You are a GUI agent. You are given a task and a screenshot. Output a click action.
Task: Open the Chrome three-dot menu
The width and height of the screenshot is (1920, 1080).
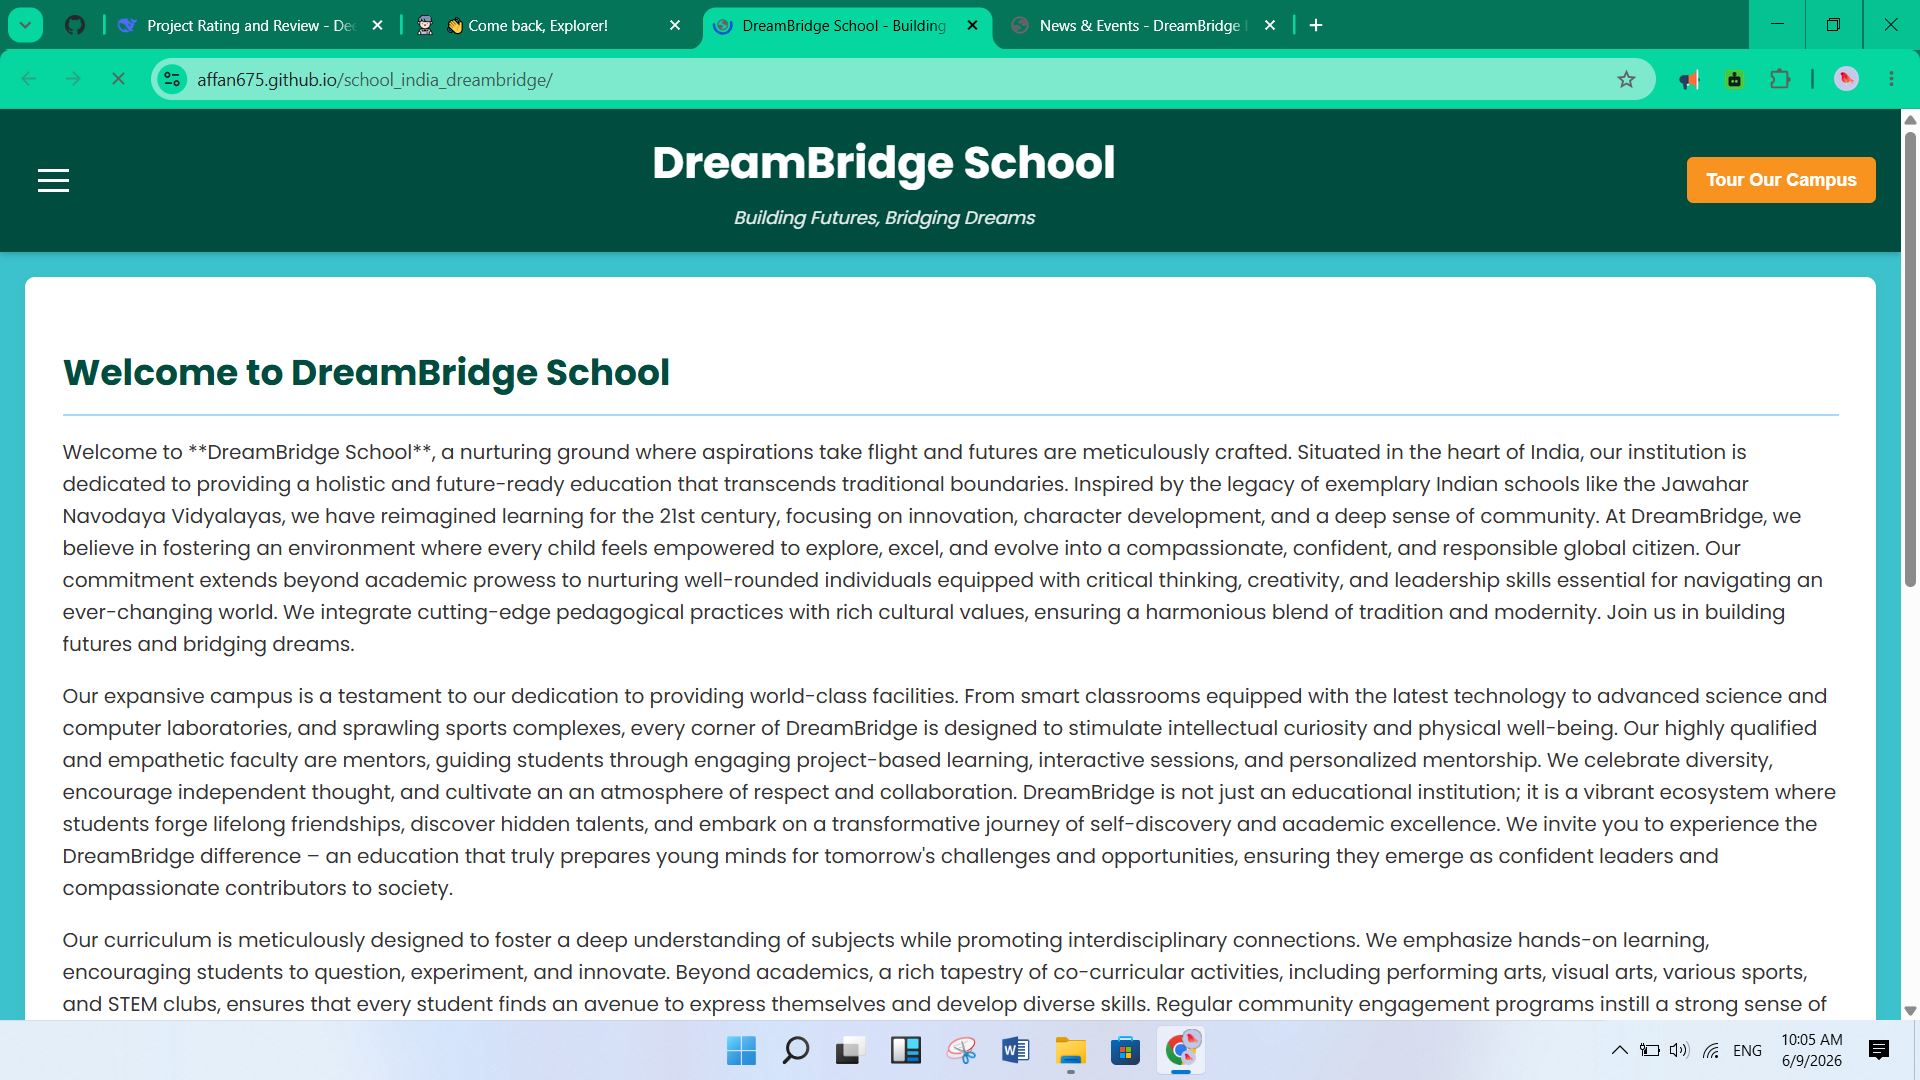pos(1891,79)
